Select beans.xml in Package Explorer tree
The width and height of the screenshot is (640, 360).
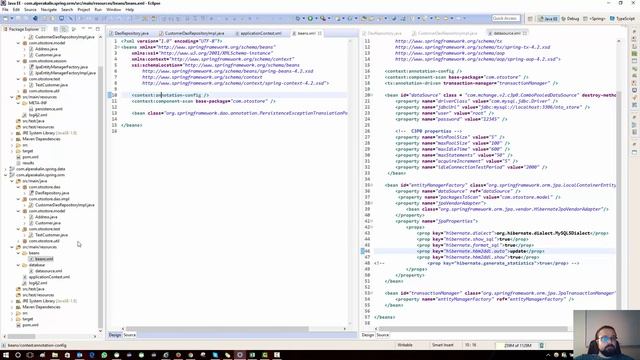pos(44,259)
